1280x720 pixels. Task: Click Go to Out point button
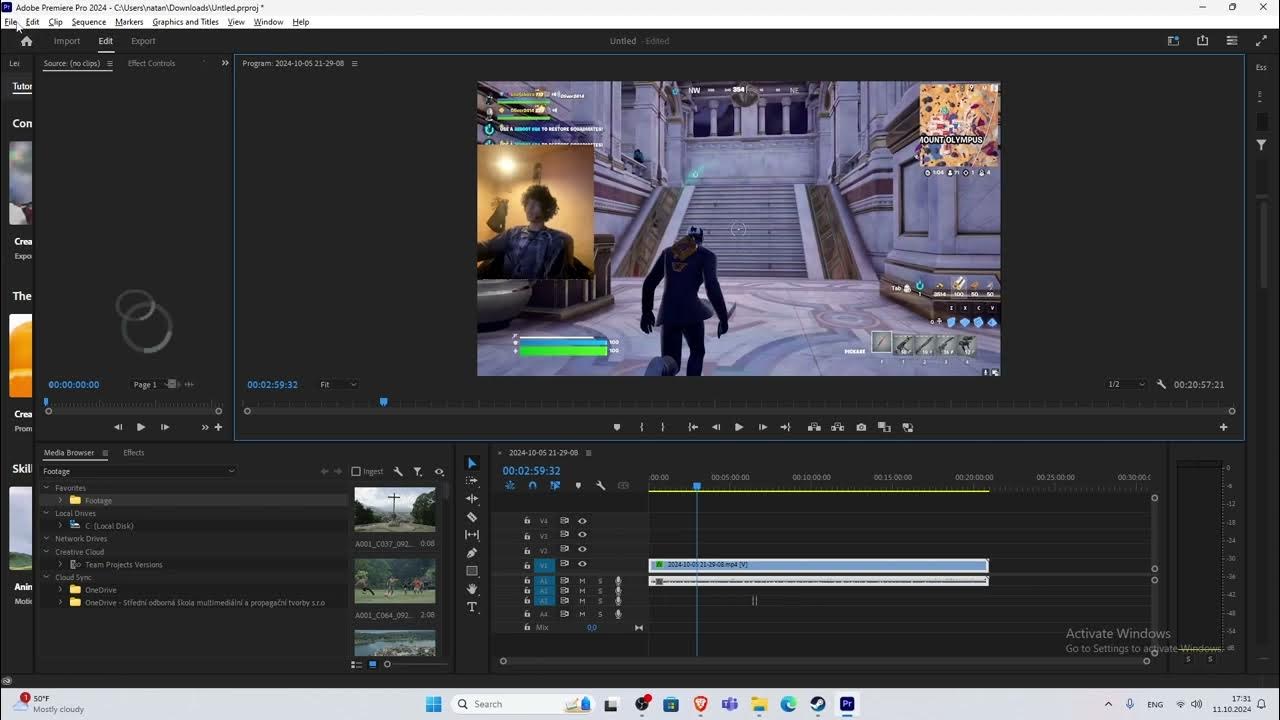pos(785,427)
